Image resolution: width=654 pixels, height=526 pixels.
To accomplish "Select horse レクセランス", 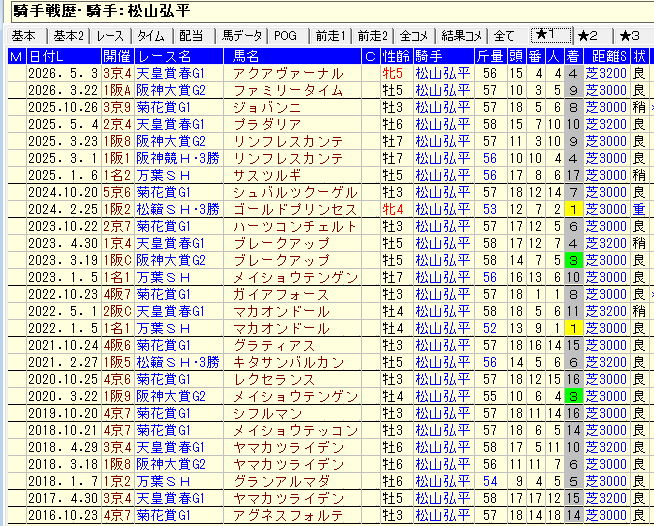I will click(x=274, y=380).
